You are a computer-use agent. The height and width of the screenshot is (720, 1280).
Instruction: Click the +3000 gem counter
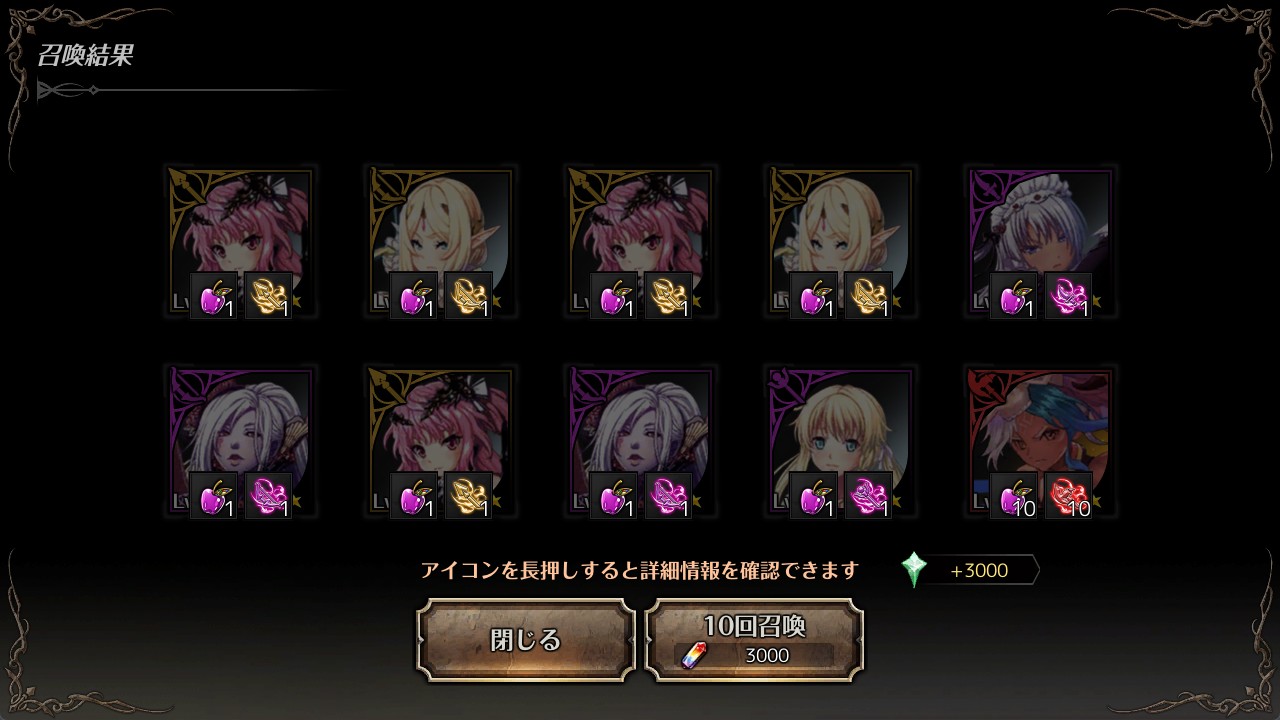tap(979, 571)
